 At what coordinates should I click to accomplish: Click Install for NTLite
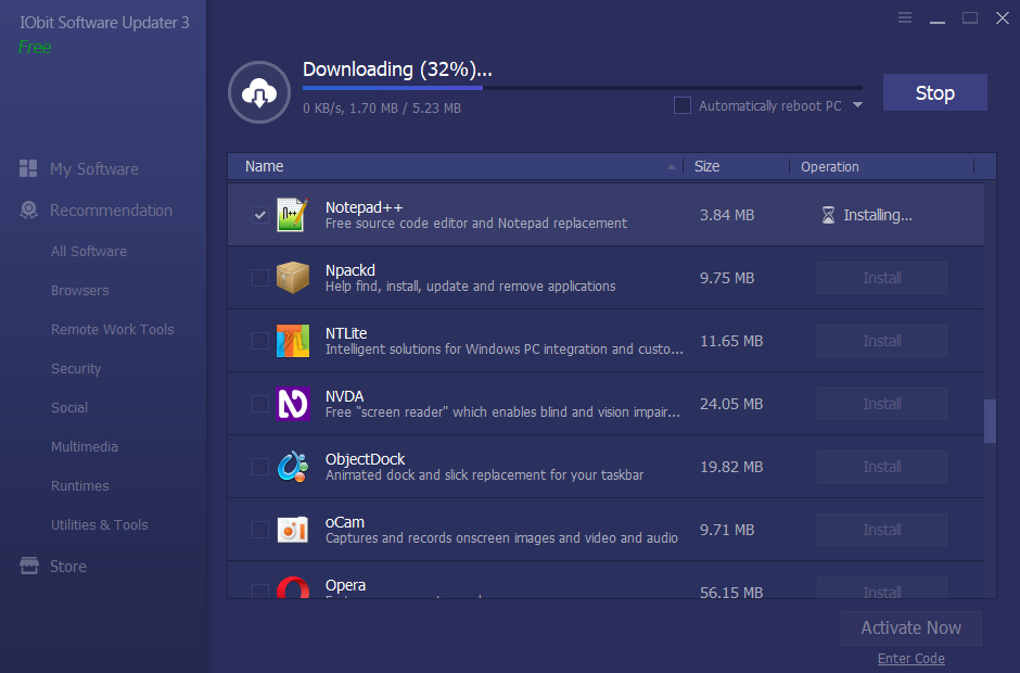coord(882,341)
